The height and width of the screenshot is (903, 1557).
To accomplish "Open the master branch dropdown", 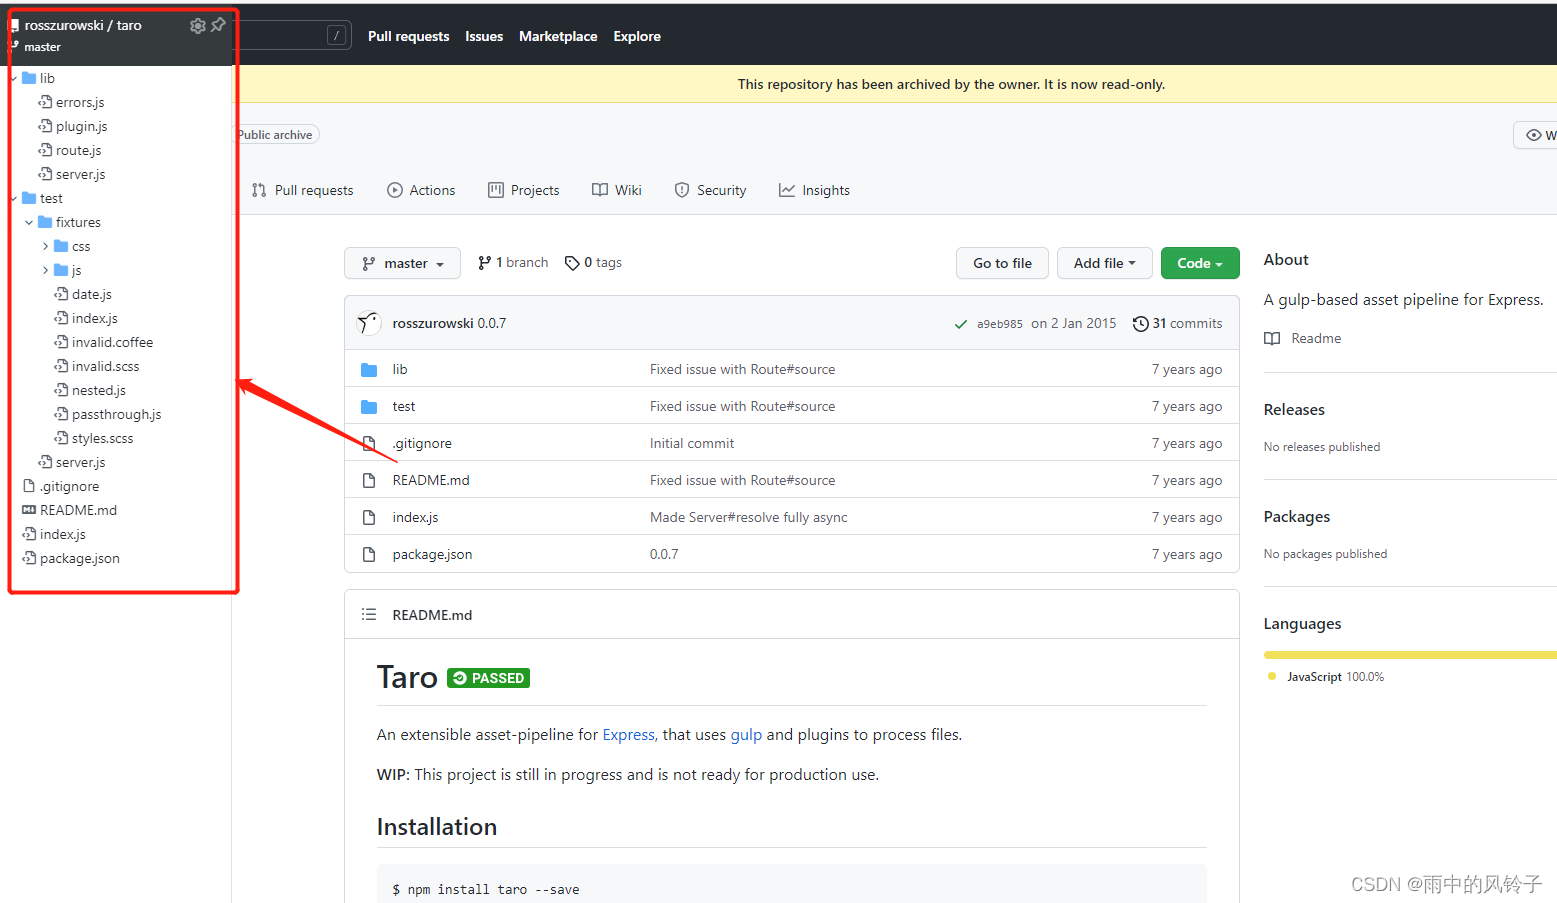I will tap(402, 263).
